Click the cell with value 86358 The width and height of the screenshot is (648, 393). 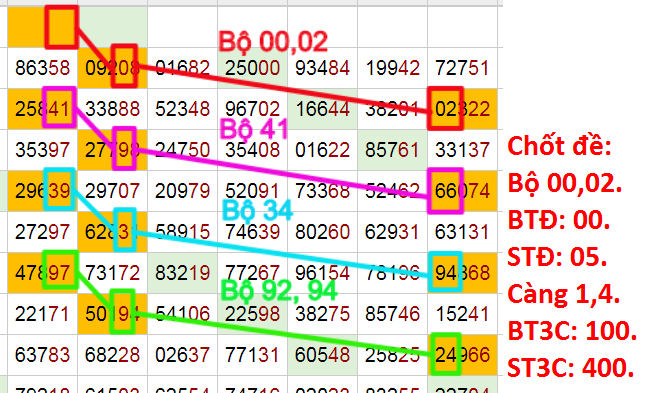pos(43,68)
